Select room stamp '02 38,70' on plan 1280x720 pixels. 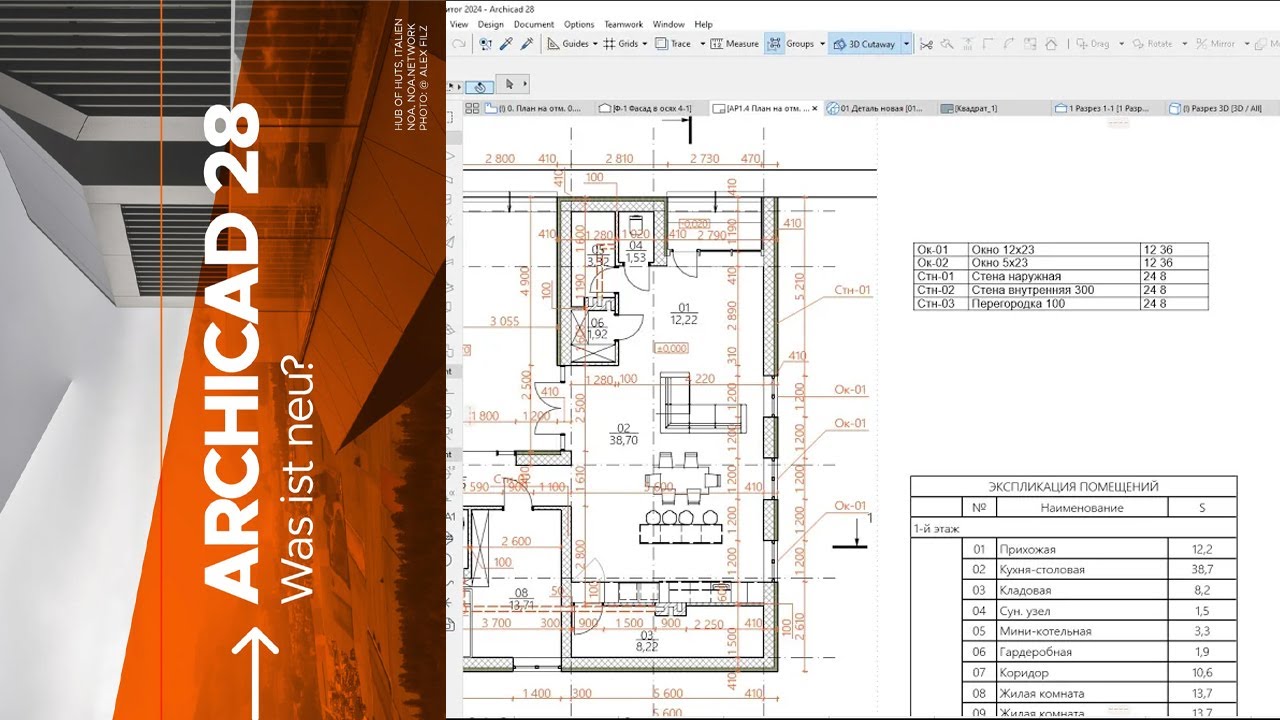click(624, 433)
